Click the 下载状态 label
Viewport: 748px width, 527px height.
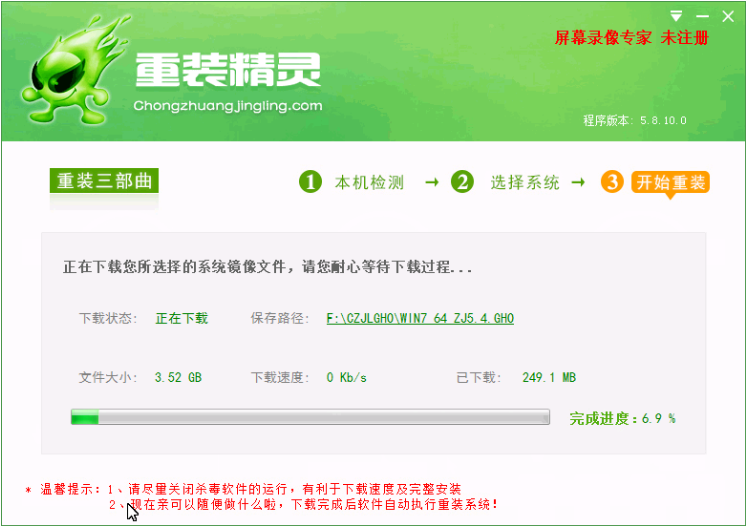[108, 318]
